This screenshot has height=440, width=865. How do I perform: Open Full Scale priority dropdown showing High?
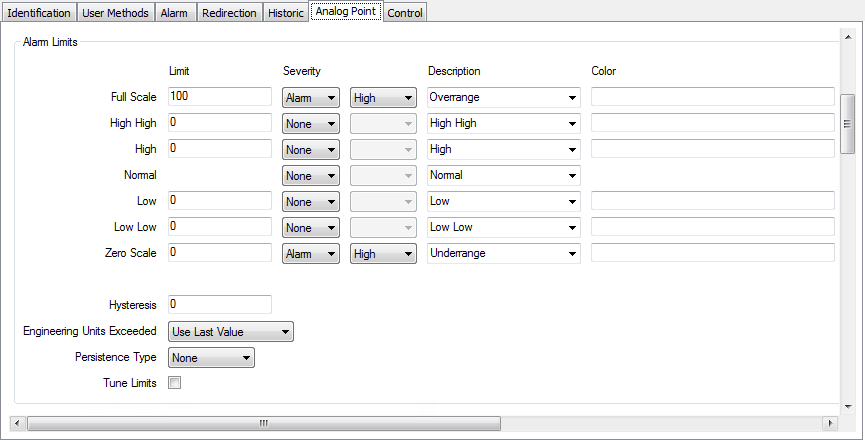click(383, 98)
